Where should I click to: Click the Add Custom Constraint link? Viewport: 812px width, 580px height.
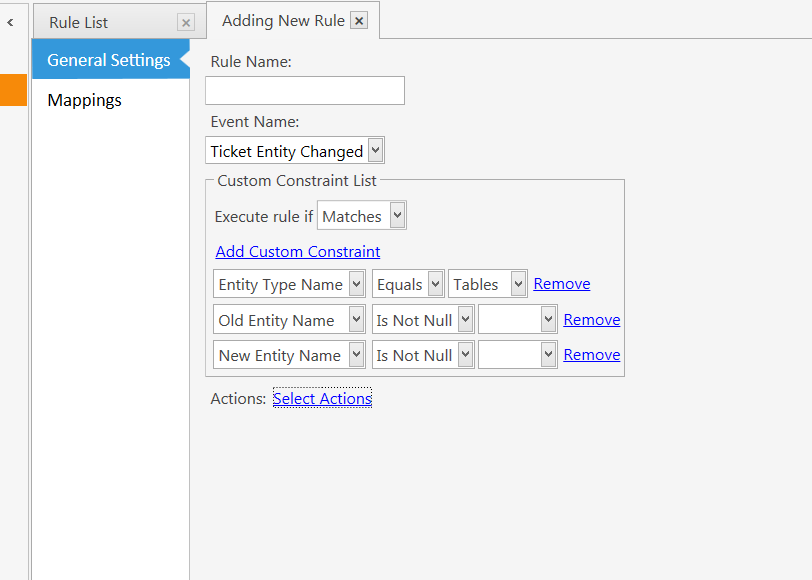pos(298,252)
